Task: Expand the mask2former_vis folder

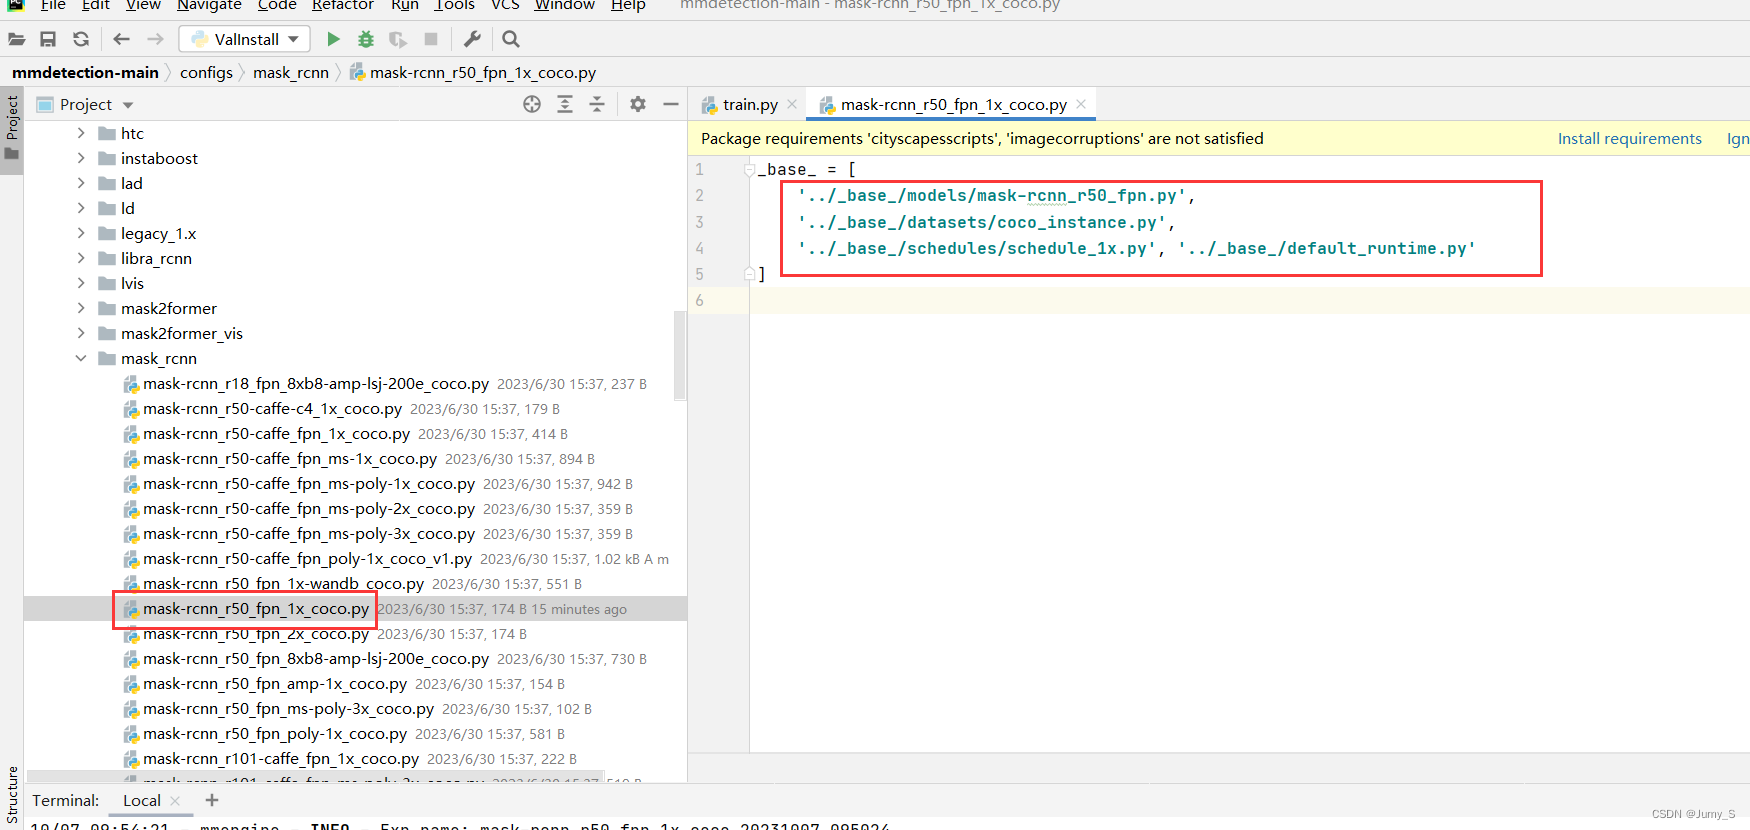Action: tap(81, 333)
